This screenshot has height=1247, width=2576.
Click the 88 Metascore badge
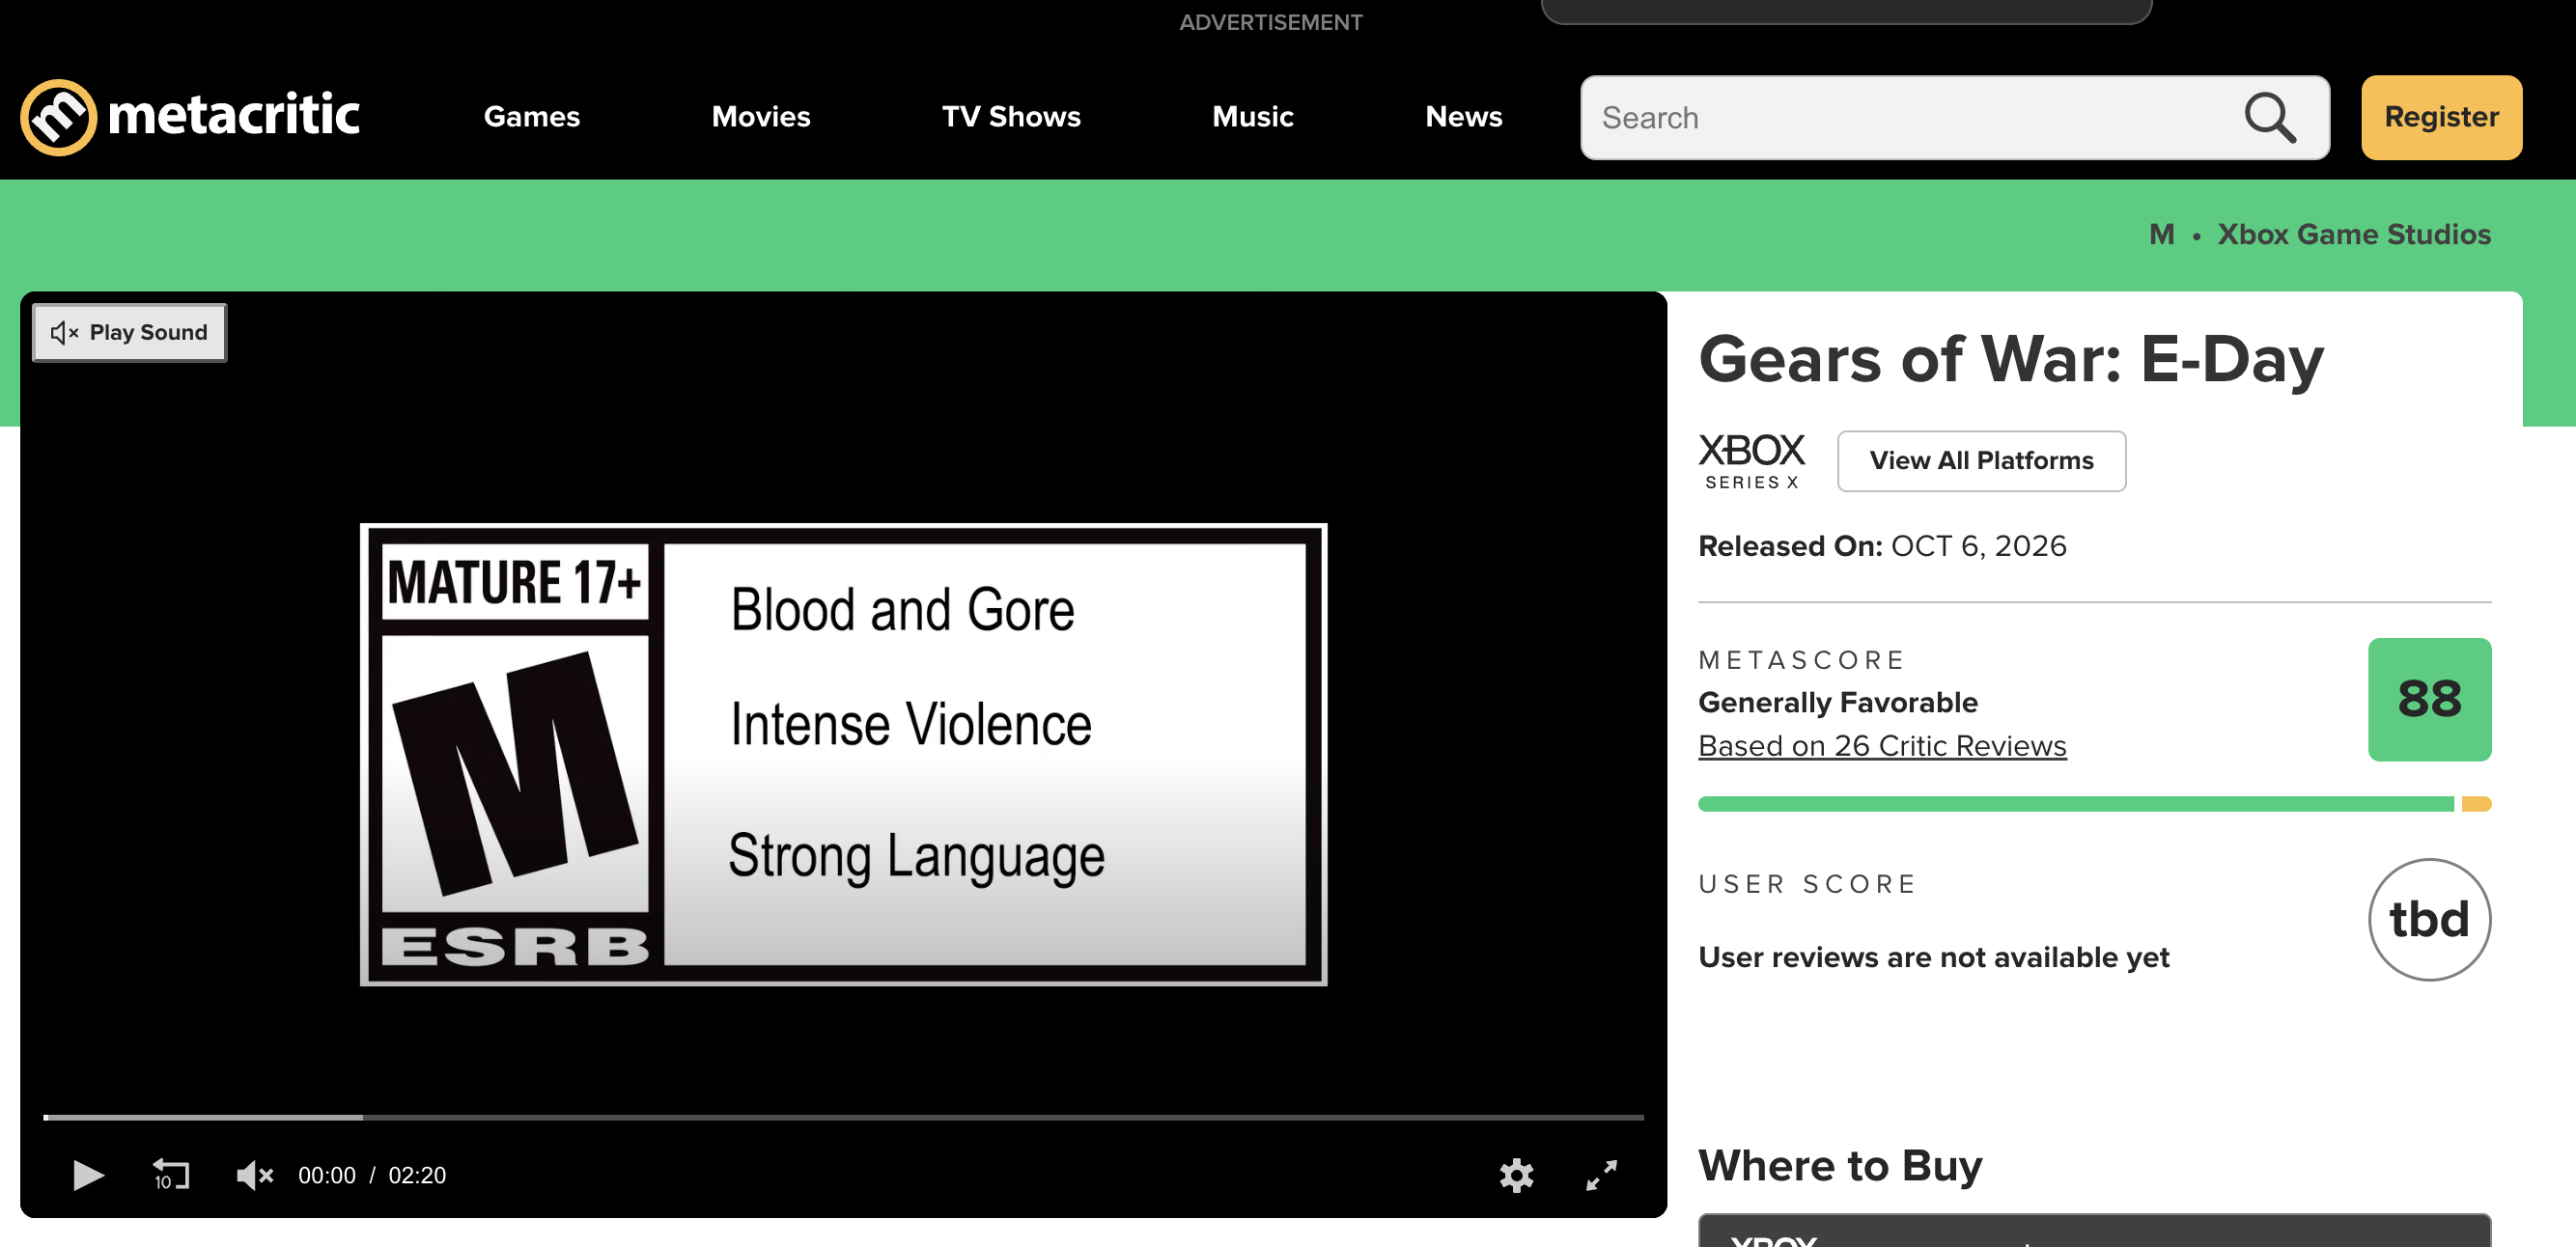[2429, 699]
